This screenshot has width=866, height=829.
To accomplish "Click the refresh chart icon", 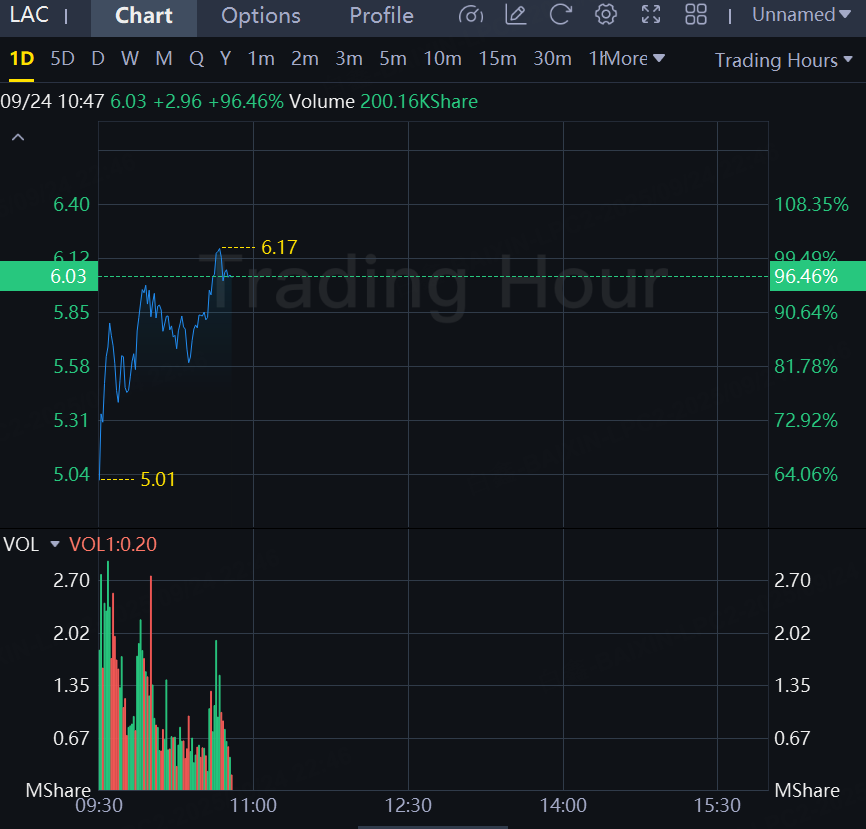I will [560, 15].
